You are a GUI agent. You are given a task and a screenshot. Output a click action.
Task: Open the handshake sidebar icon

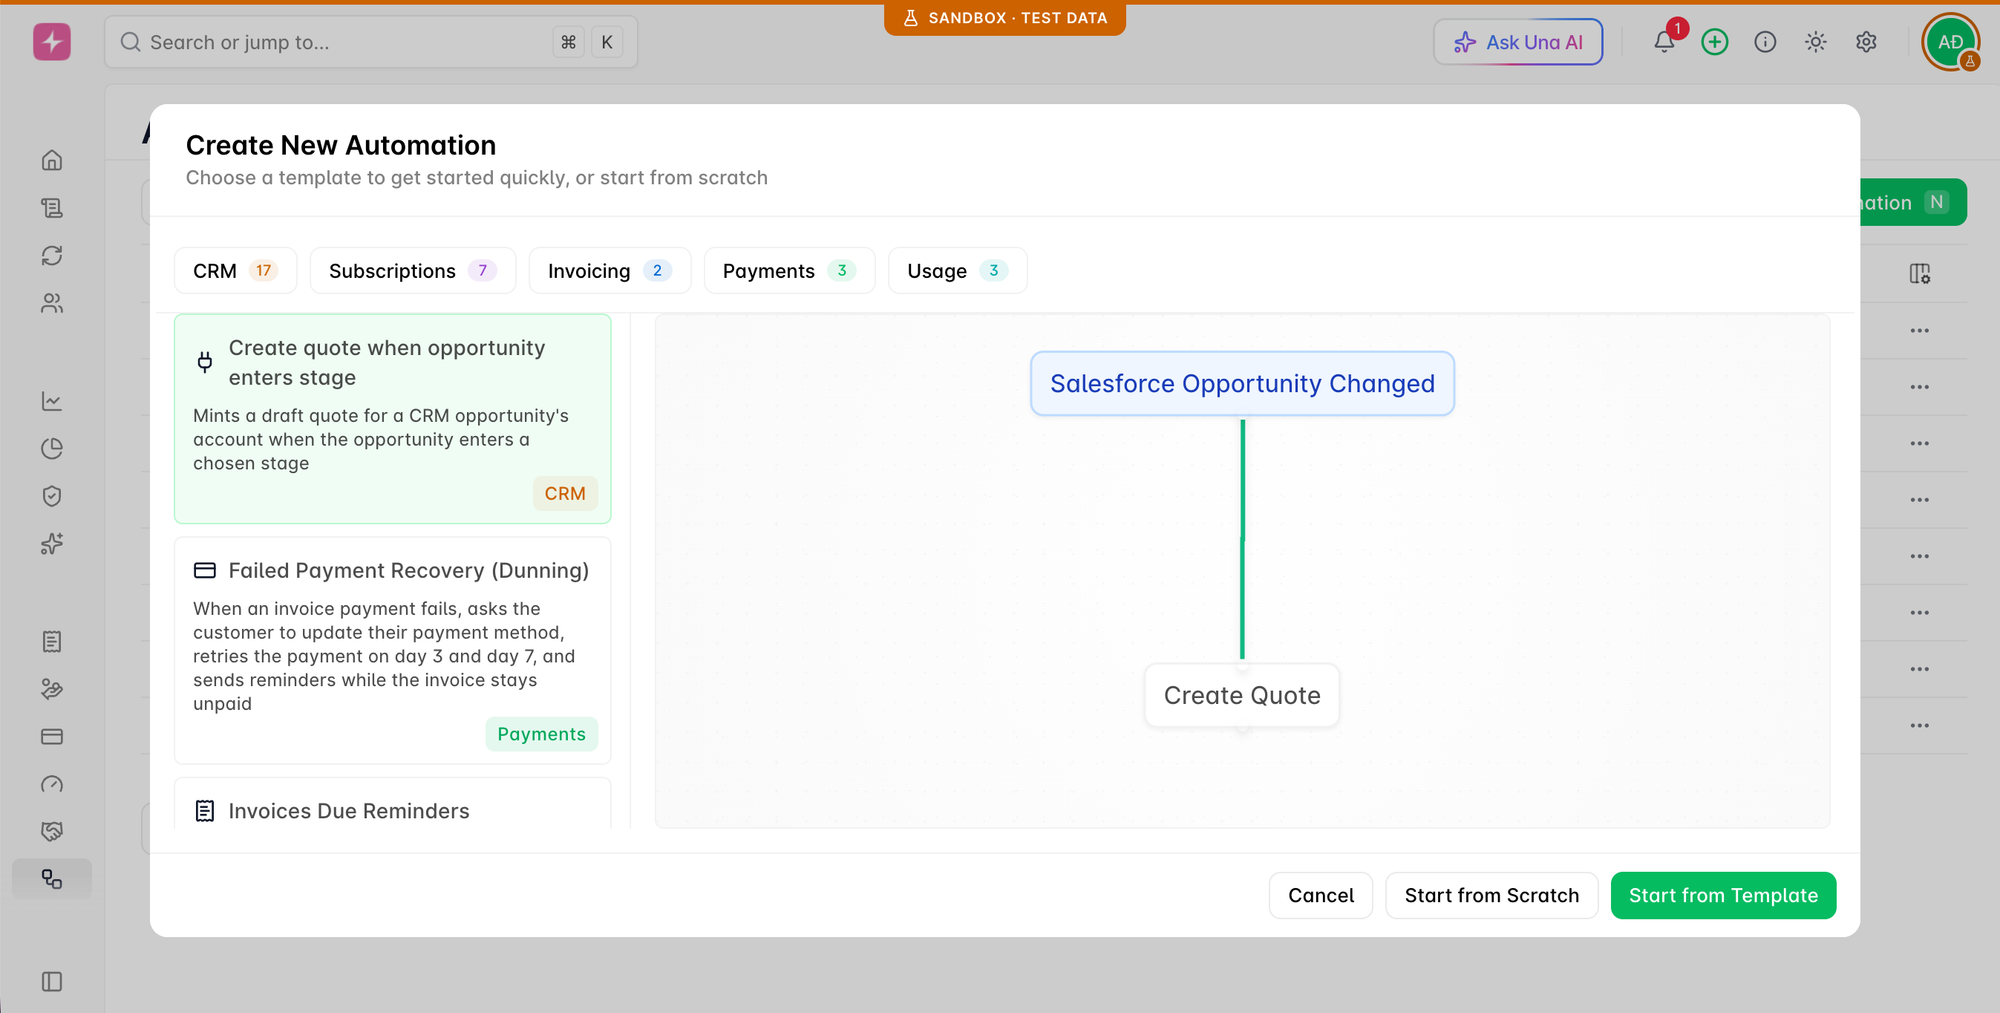[52, 831]
